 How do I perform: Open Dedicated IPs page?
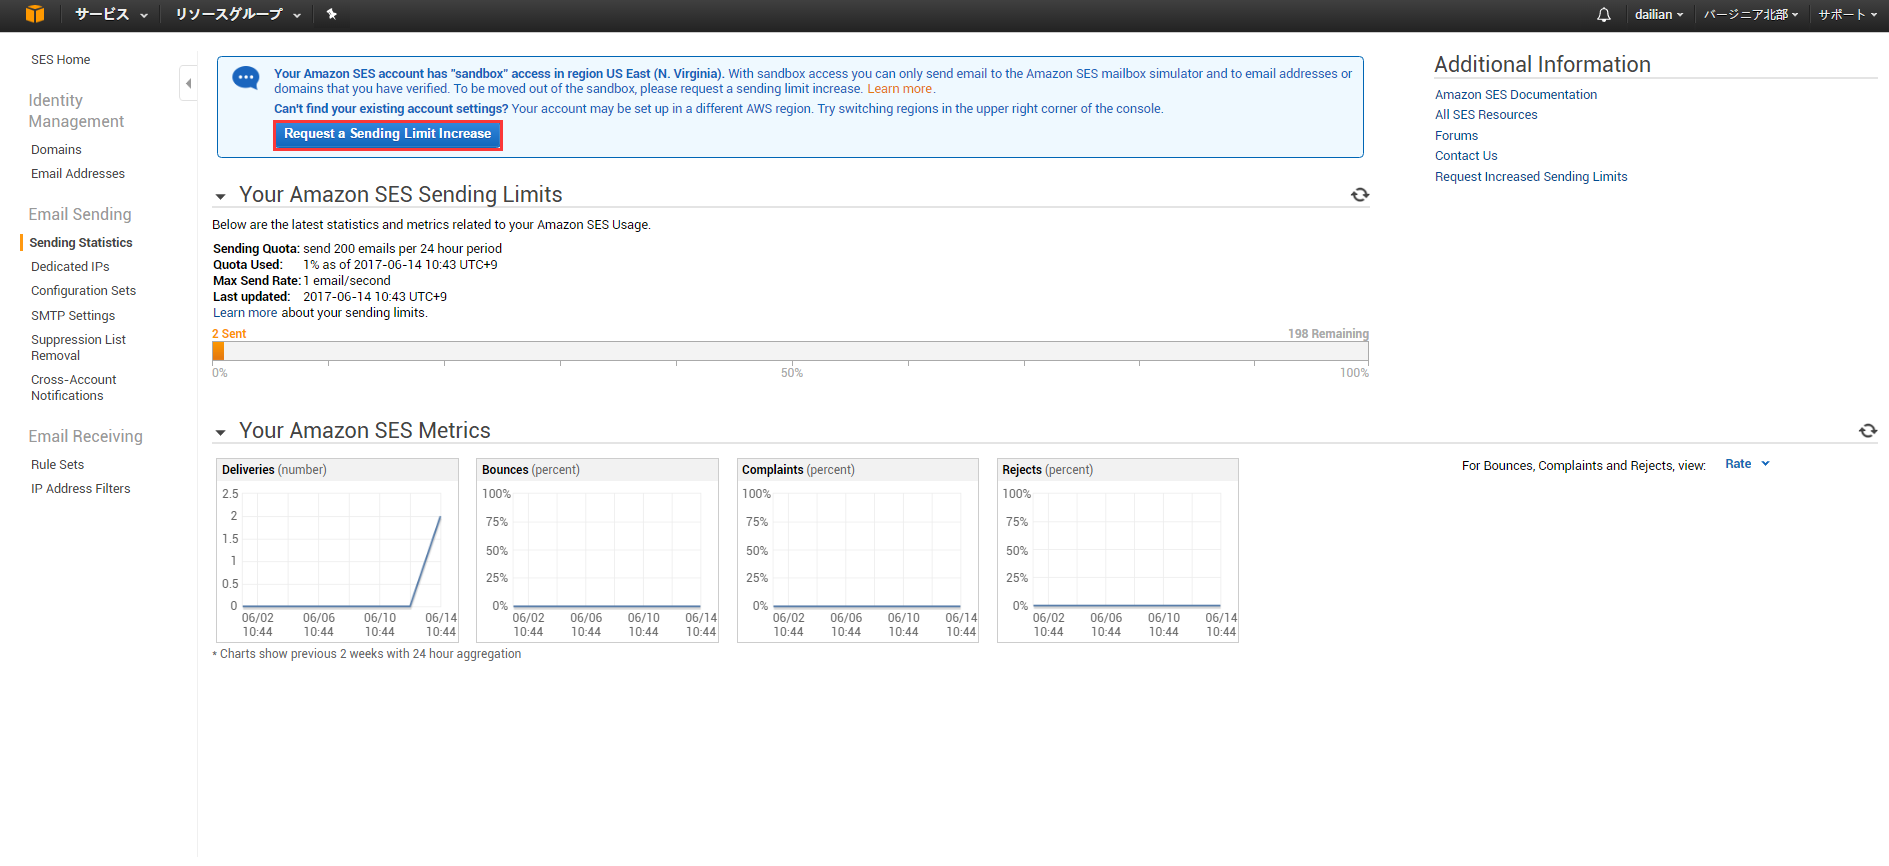[70, 267]
